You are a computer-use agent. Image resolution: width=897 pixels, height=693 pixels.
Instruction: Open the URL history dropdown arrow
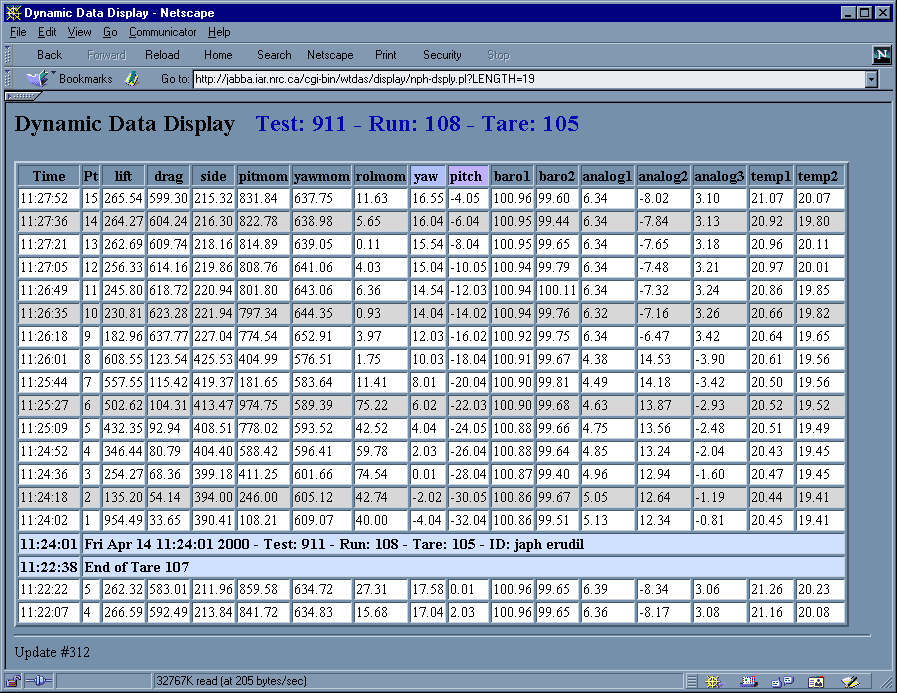871,79
